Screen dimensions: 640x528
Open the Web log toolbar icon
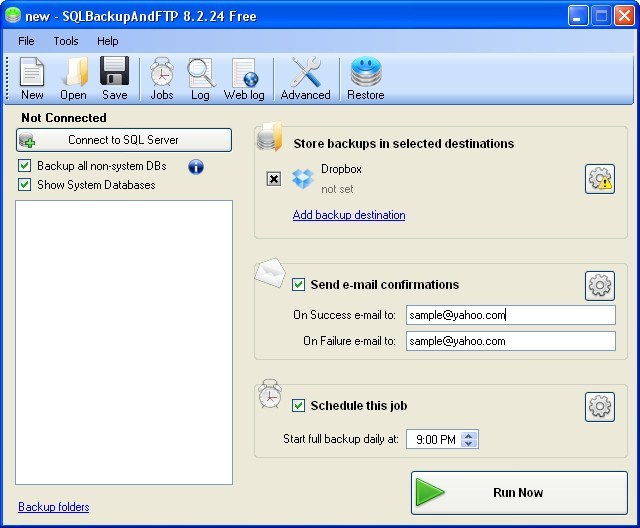point(244,78)
